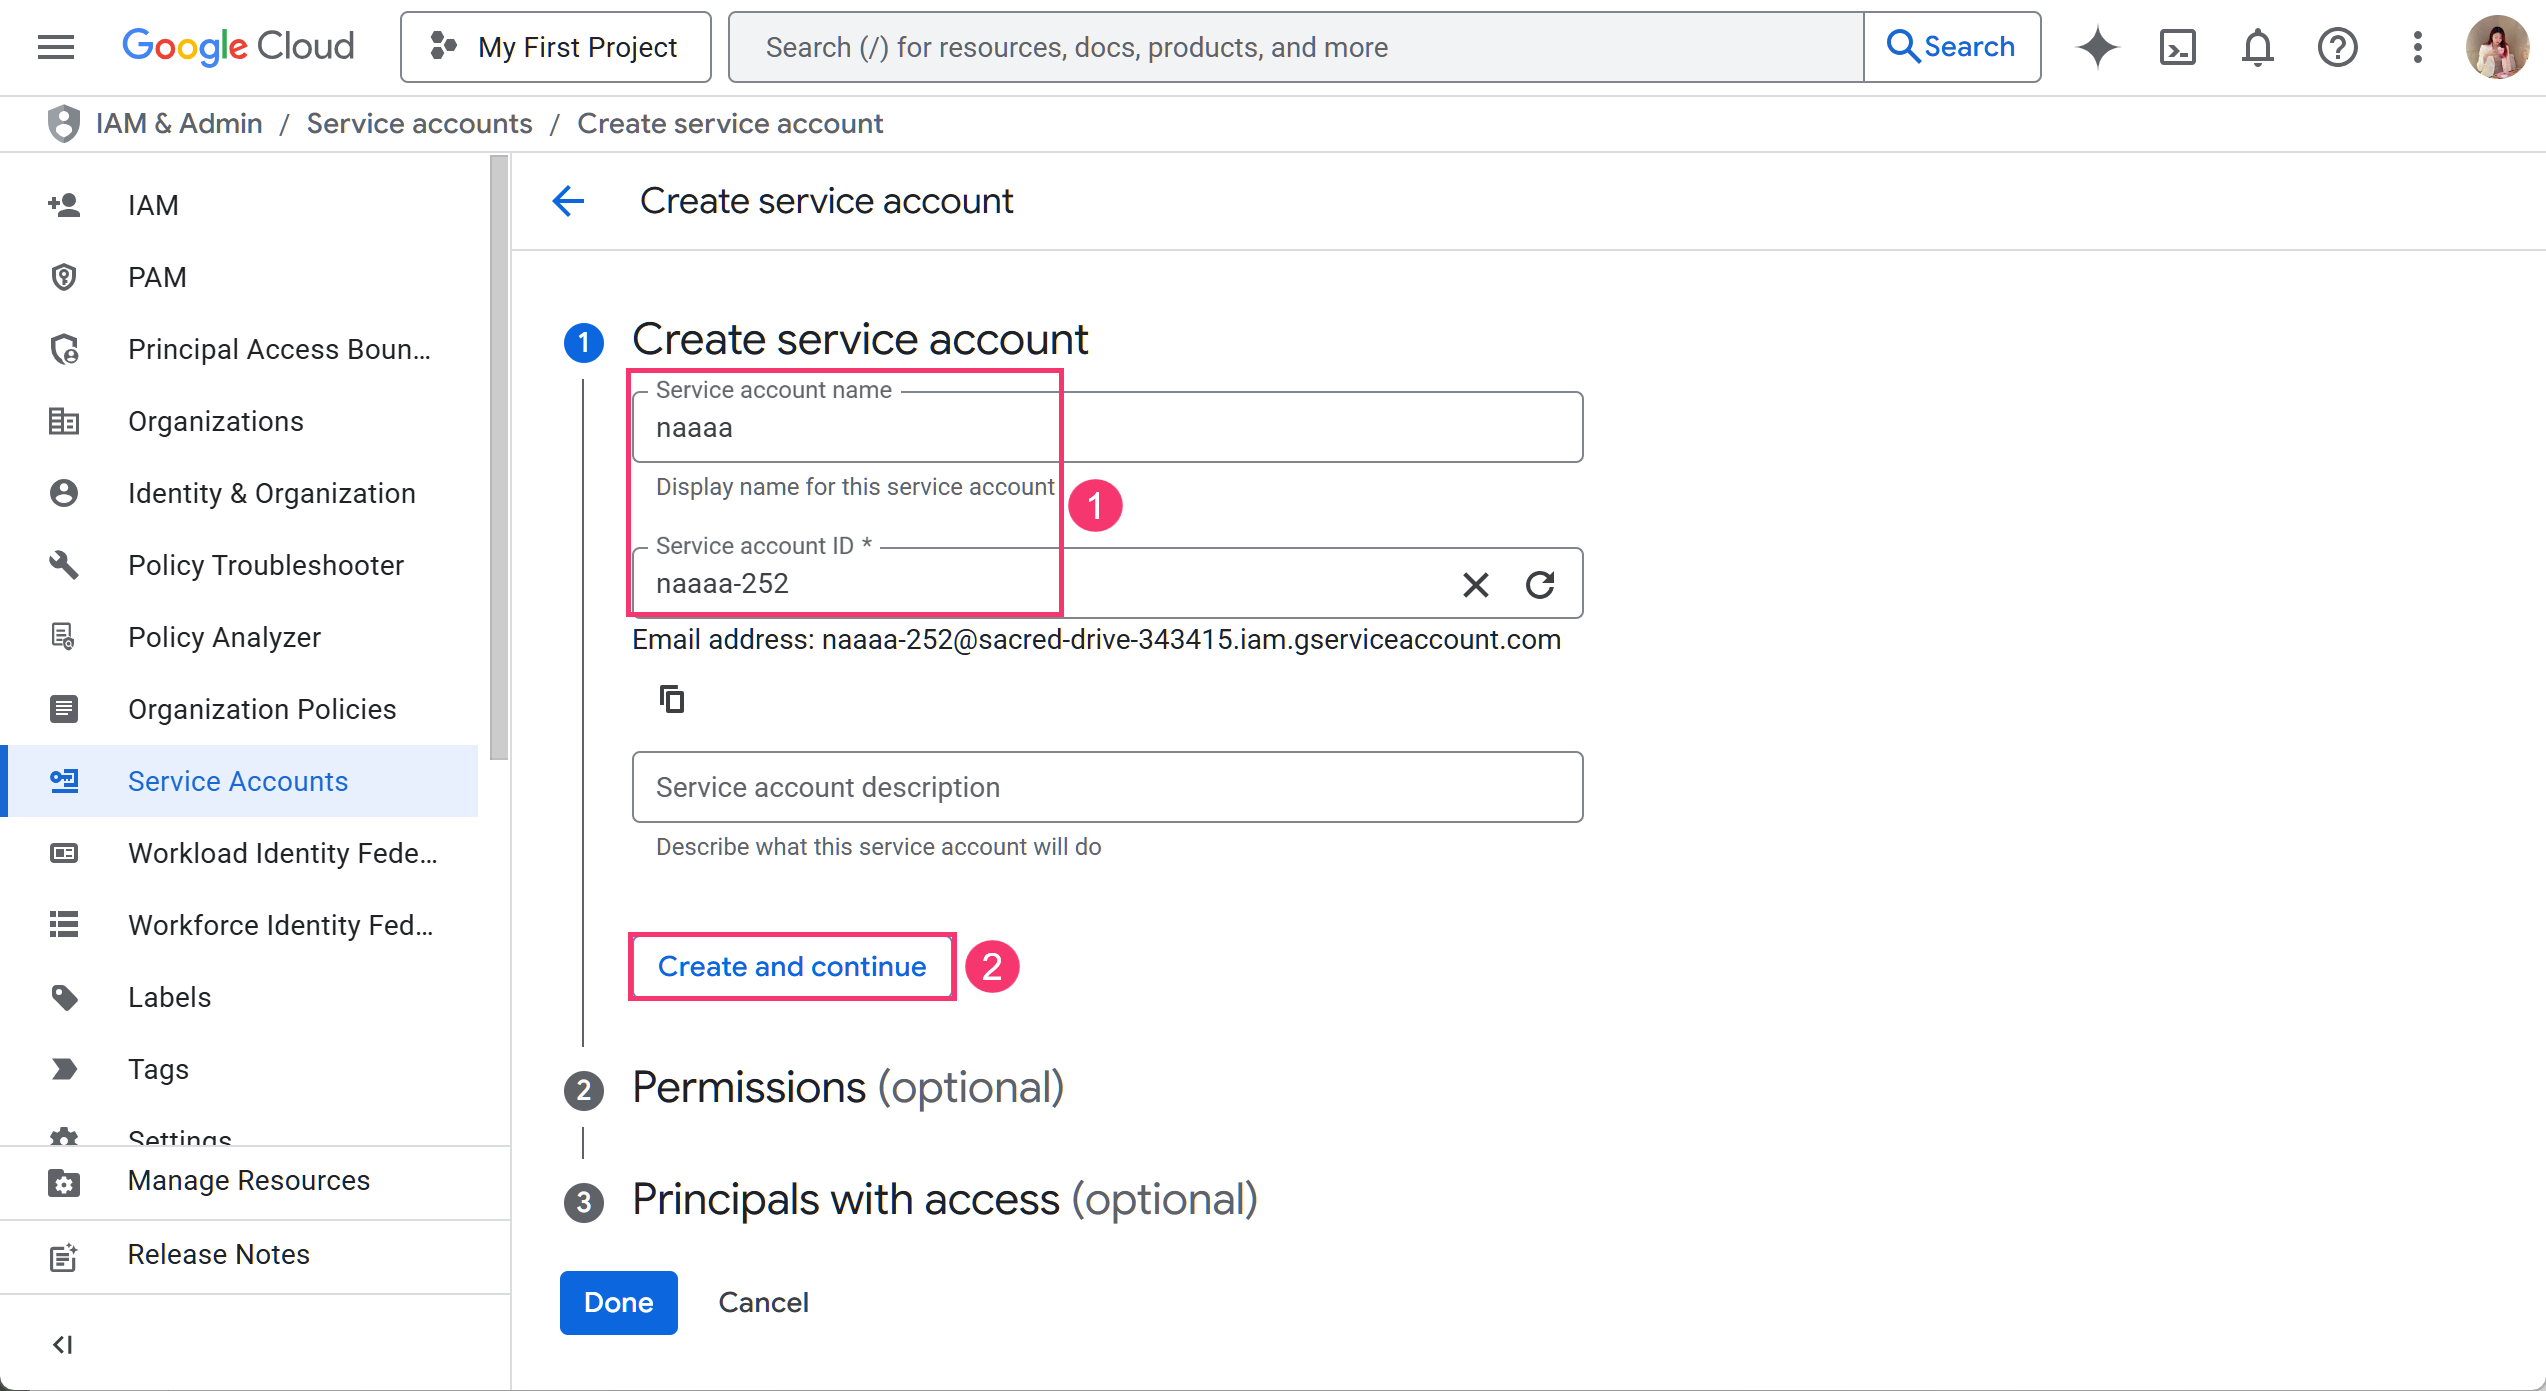Click the Organization Policies list icon
This screenshot has height=1391, width=2546.
coord(64,709)
